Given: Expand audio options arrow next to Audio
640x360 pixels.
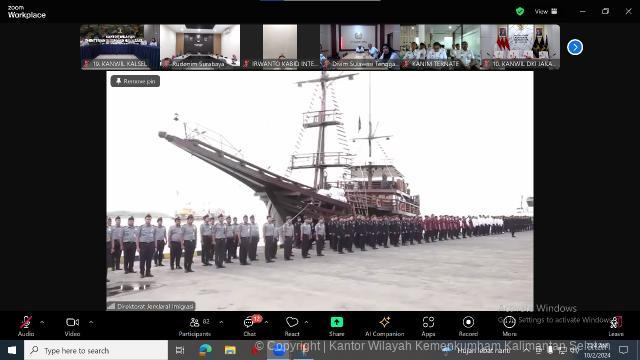Looking at the screenshot, I should 42,322.
